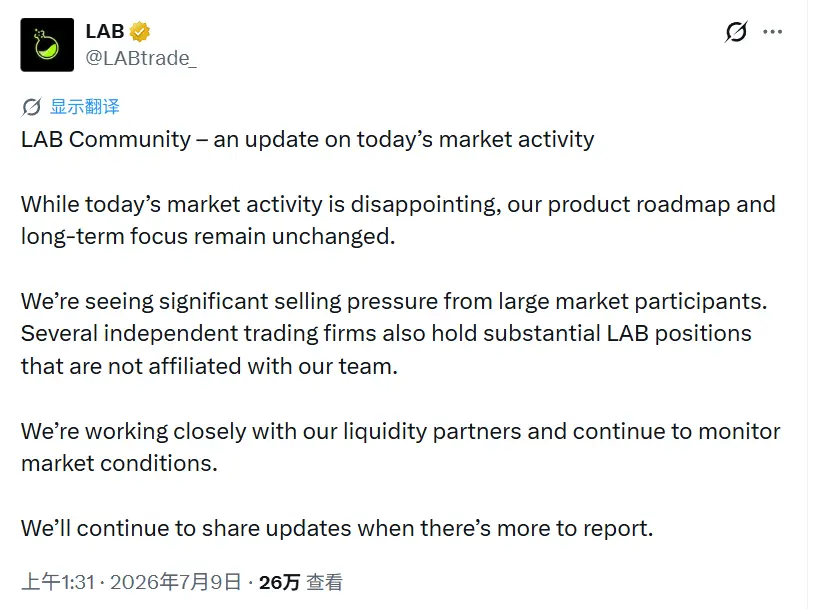Open Grok icon in the post's top-right corner
822x609 pixels.
coord(736,32)
